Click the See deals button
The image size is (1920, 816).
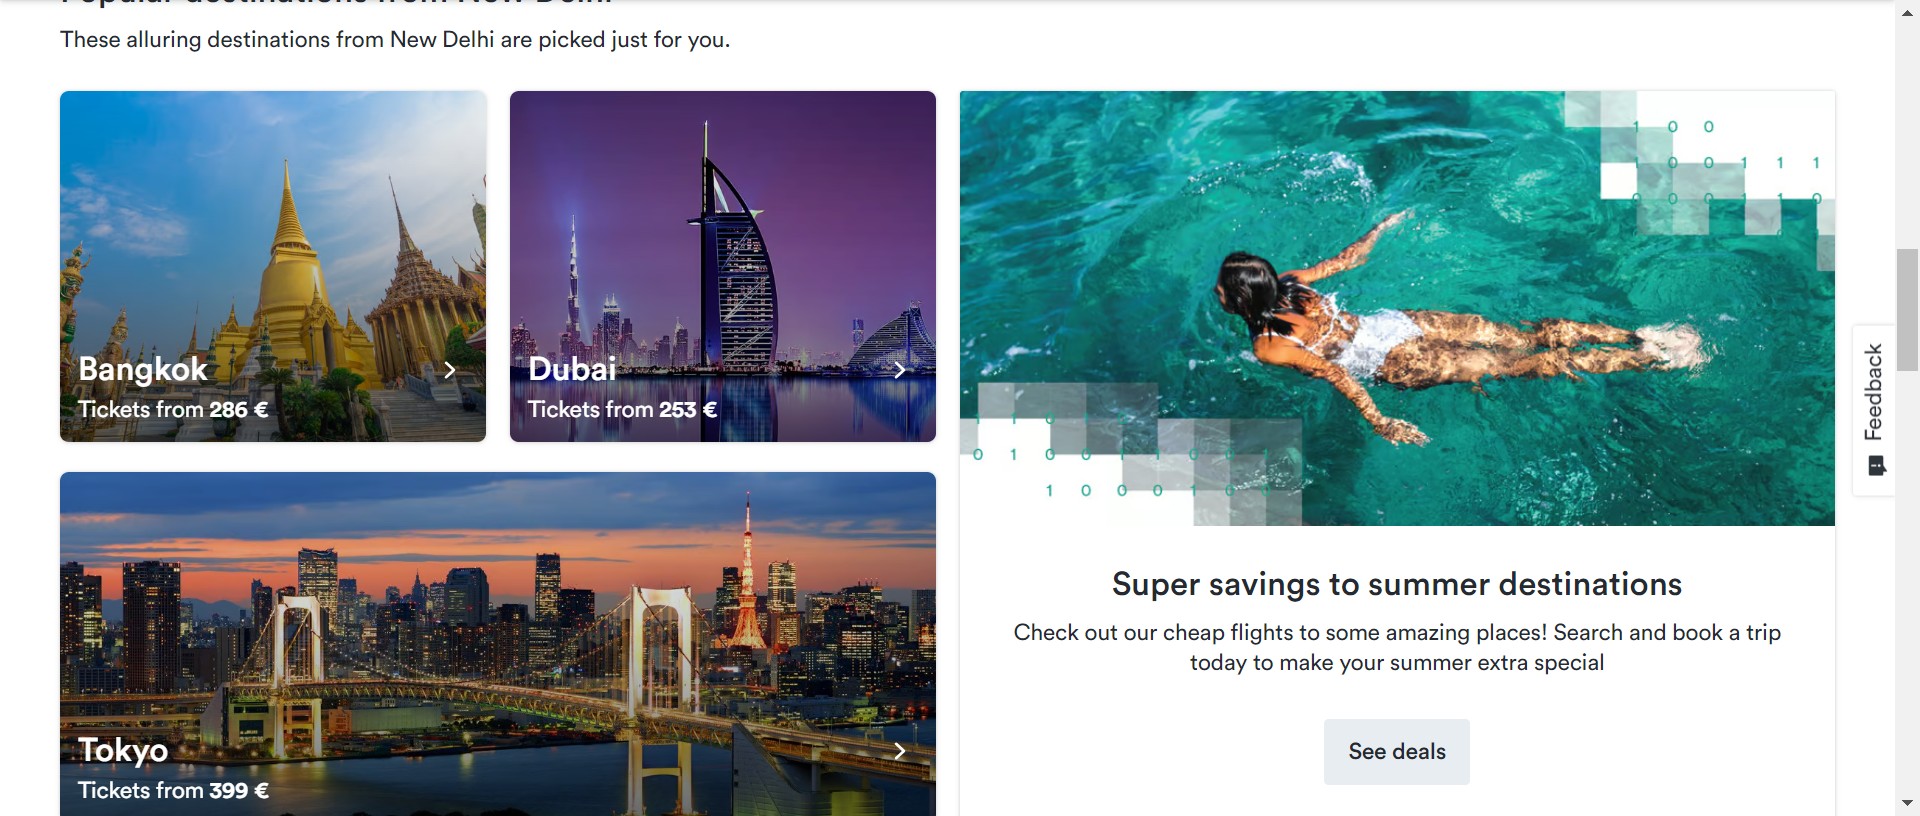(1397, 752)
